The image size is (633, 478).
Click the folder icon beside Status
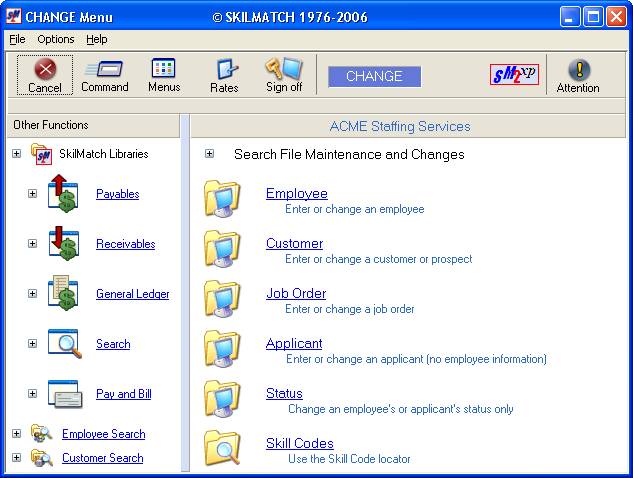tap(222, 399)
